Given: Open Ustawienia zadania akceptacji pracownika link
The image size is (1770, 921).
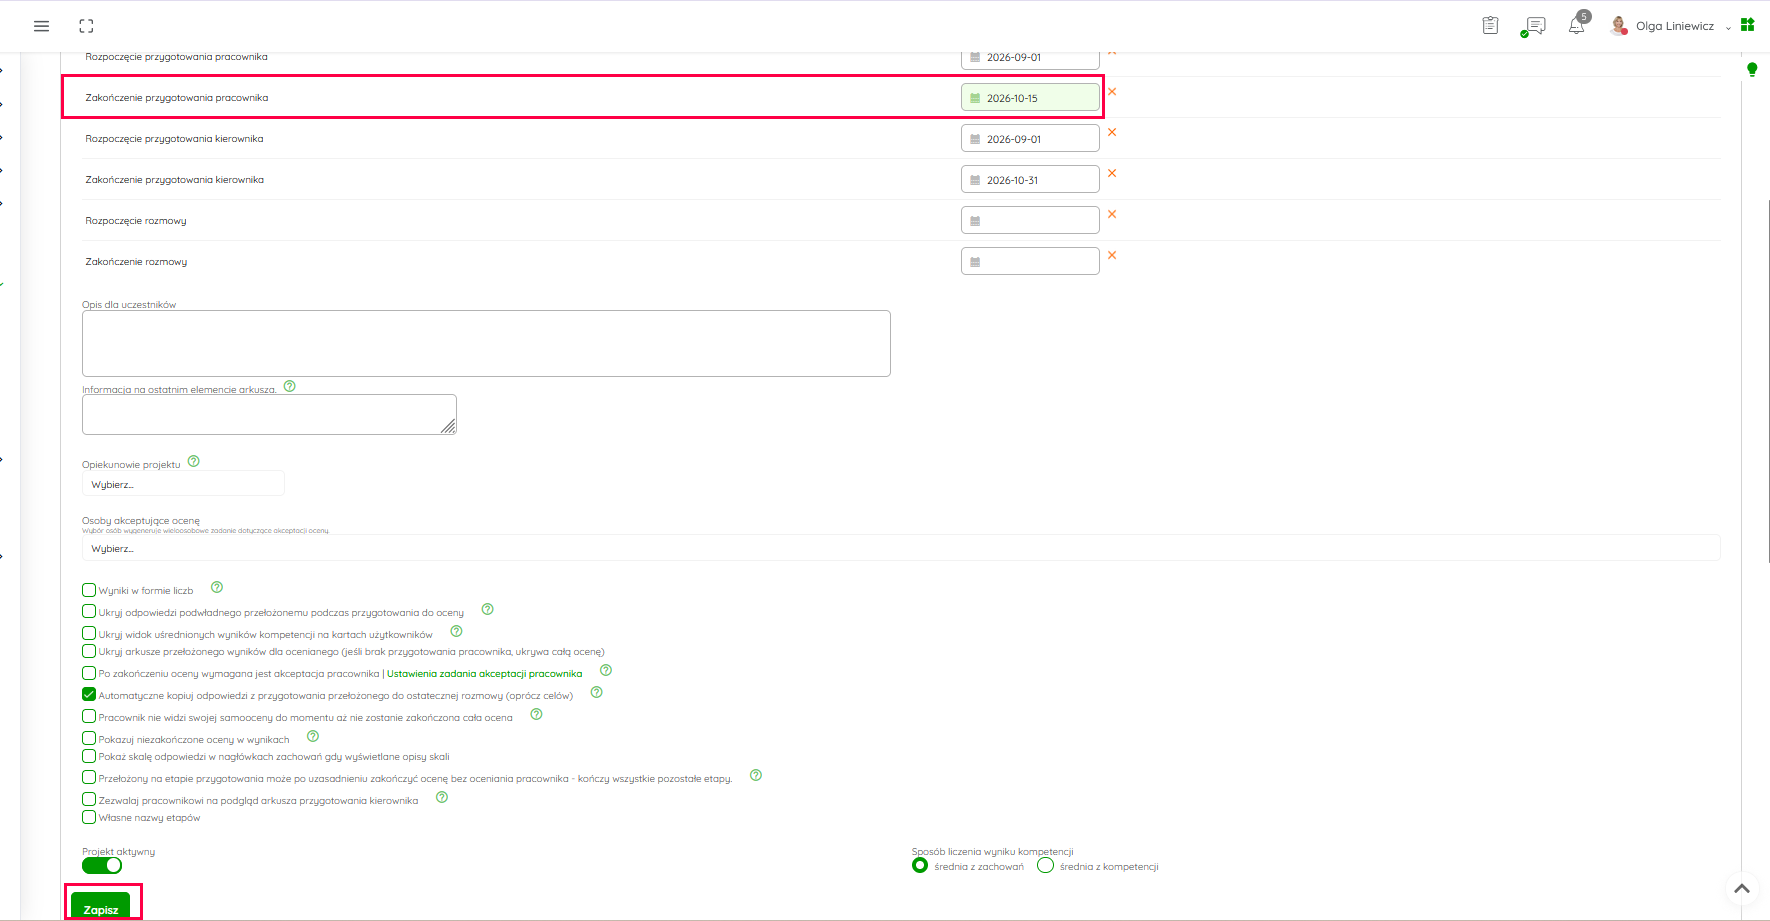Looking at the screenshot, I should click(485, 674).
